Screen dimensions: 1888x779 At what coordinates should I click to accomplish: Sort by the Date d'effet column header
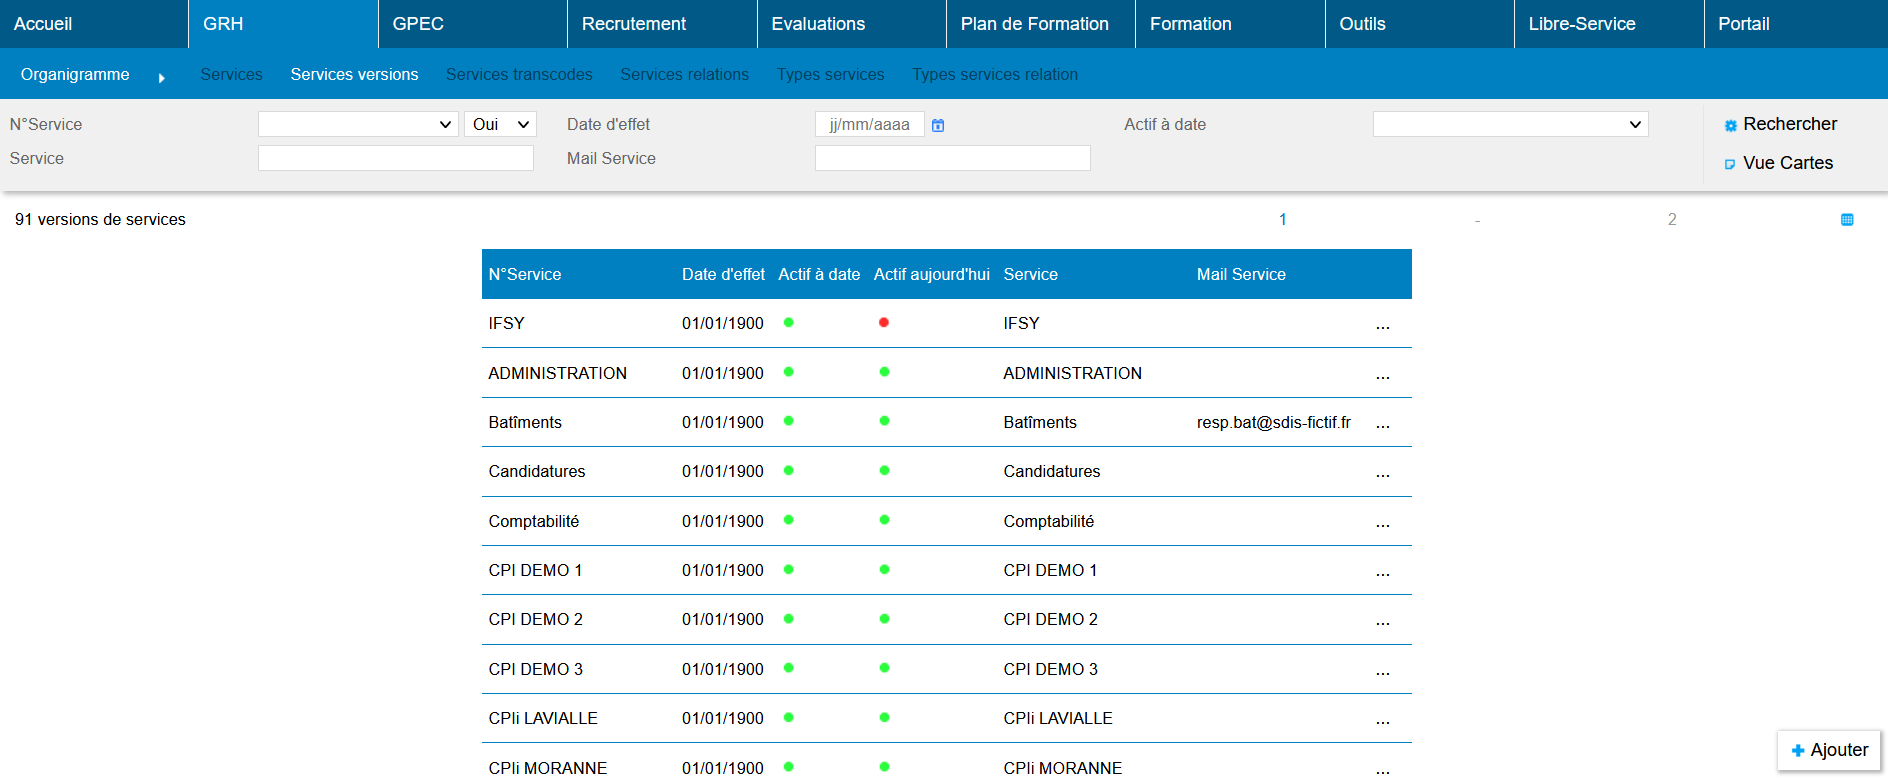pos(722,275)
